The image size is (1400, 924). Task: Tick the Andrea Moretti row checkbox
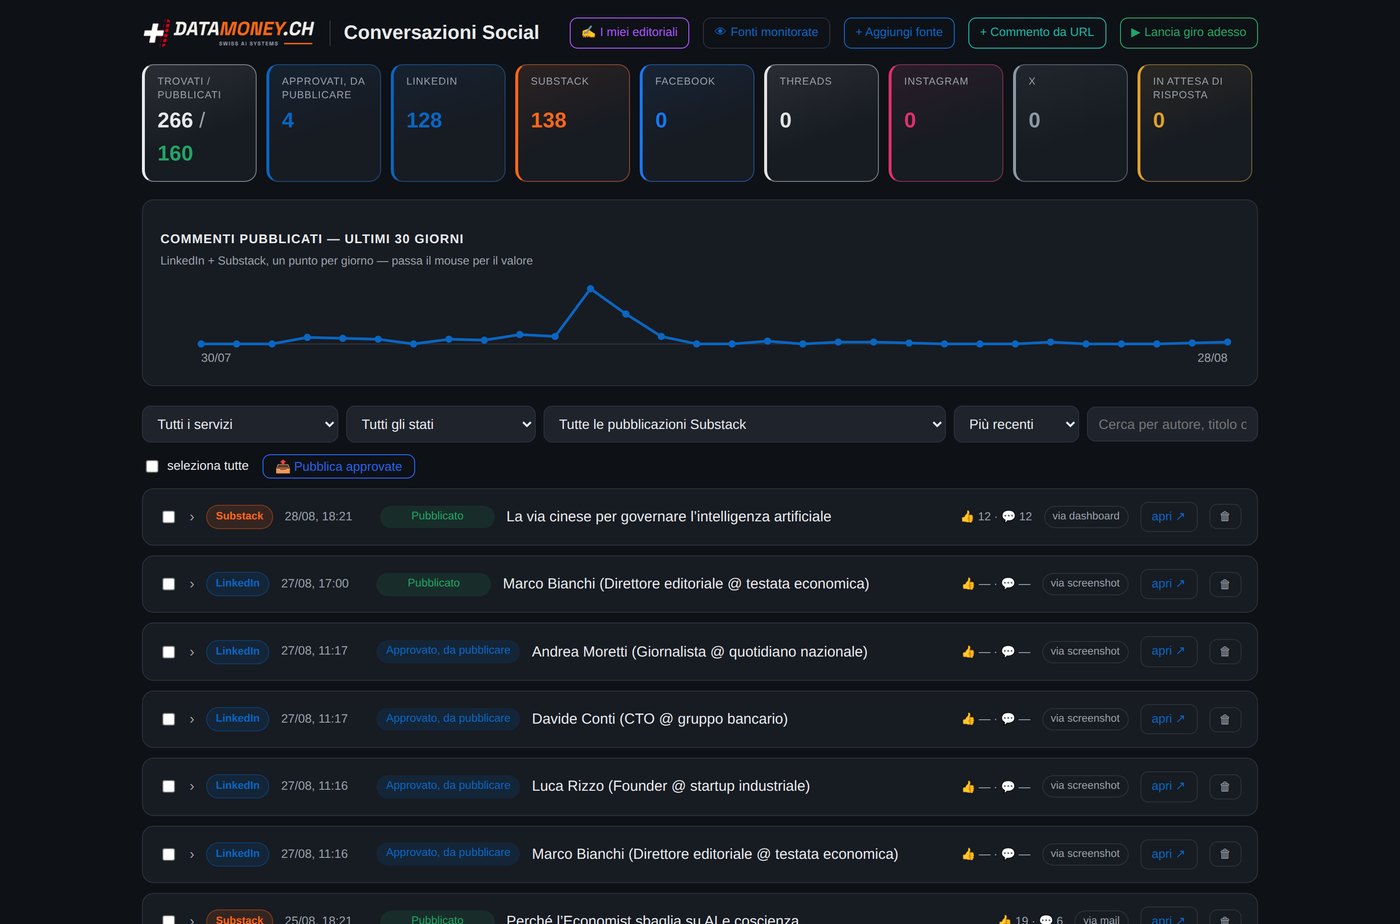coord(168,652)
